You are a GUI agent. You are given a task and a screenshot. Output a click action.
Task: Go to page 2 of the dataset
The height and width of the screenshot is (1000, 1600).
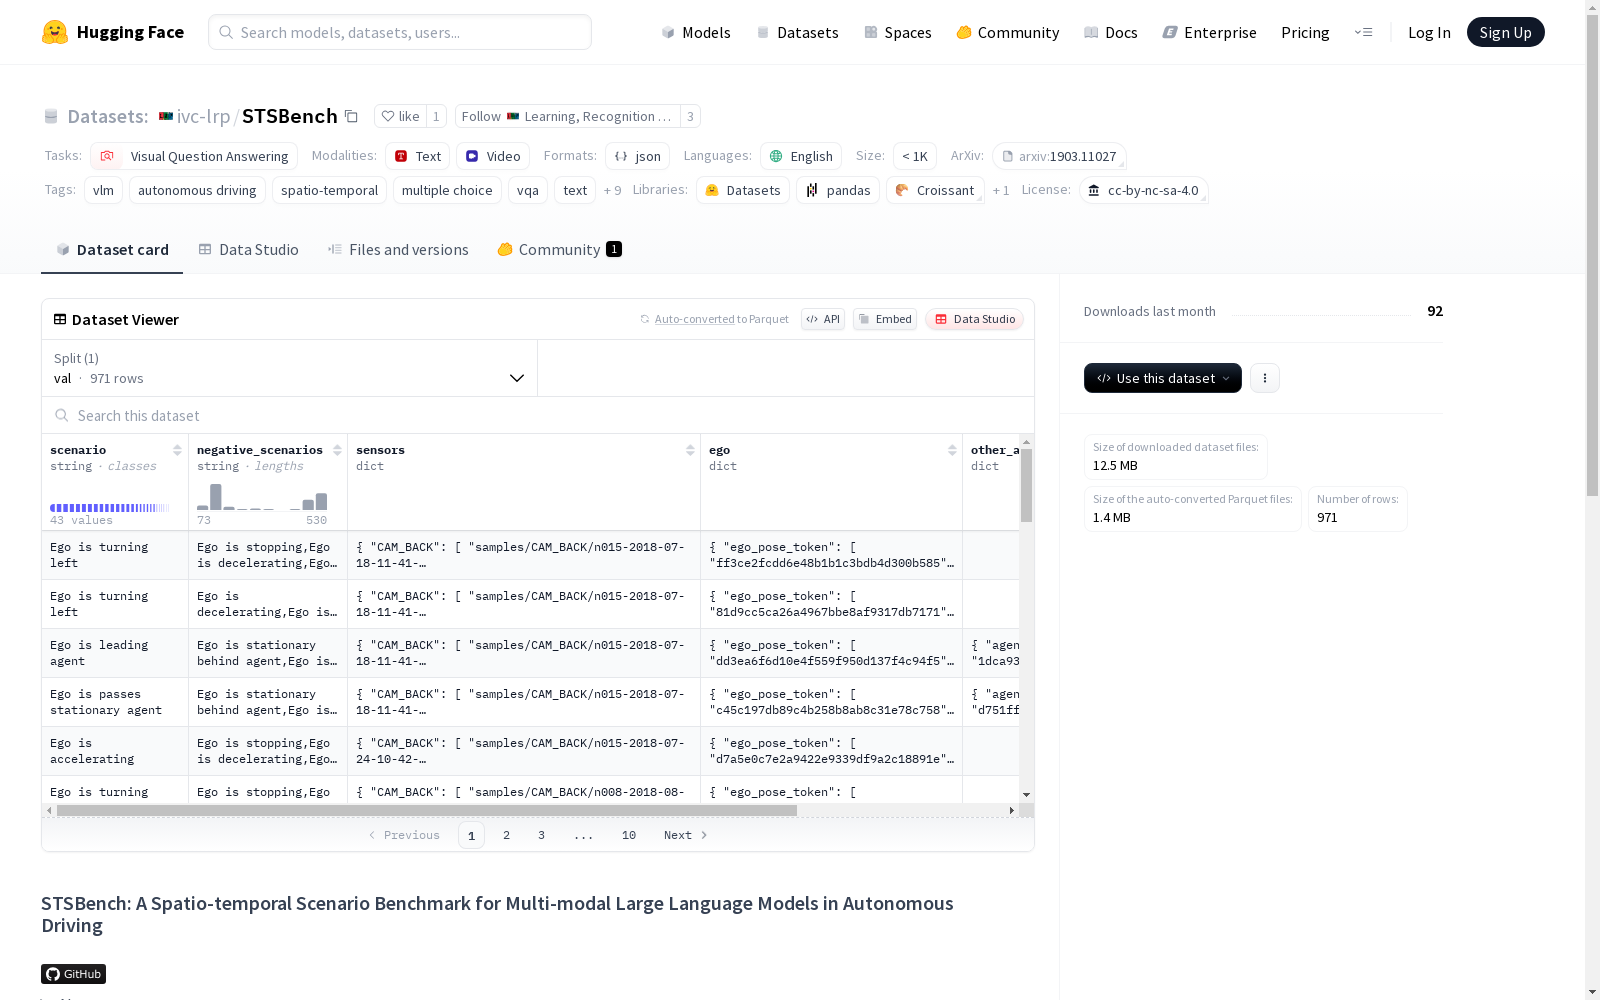point(507,835)
